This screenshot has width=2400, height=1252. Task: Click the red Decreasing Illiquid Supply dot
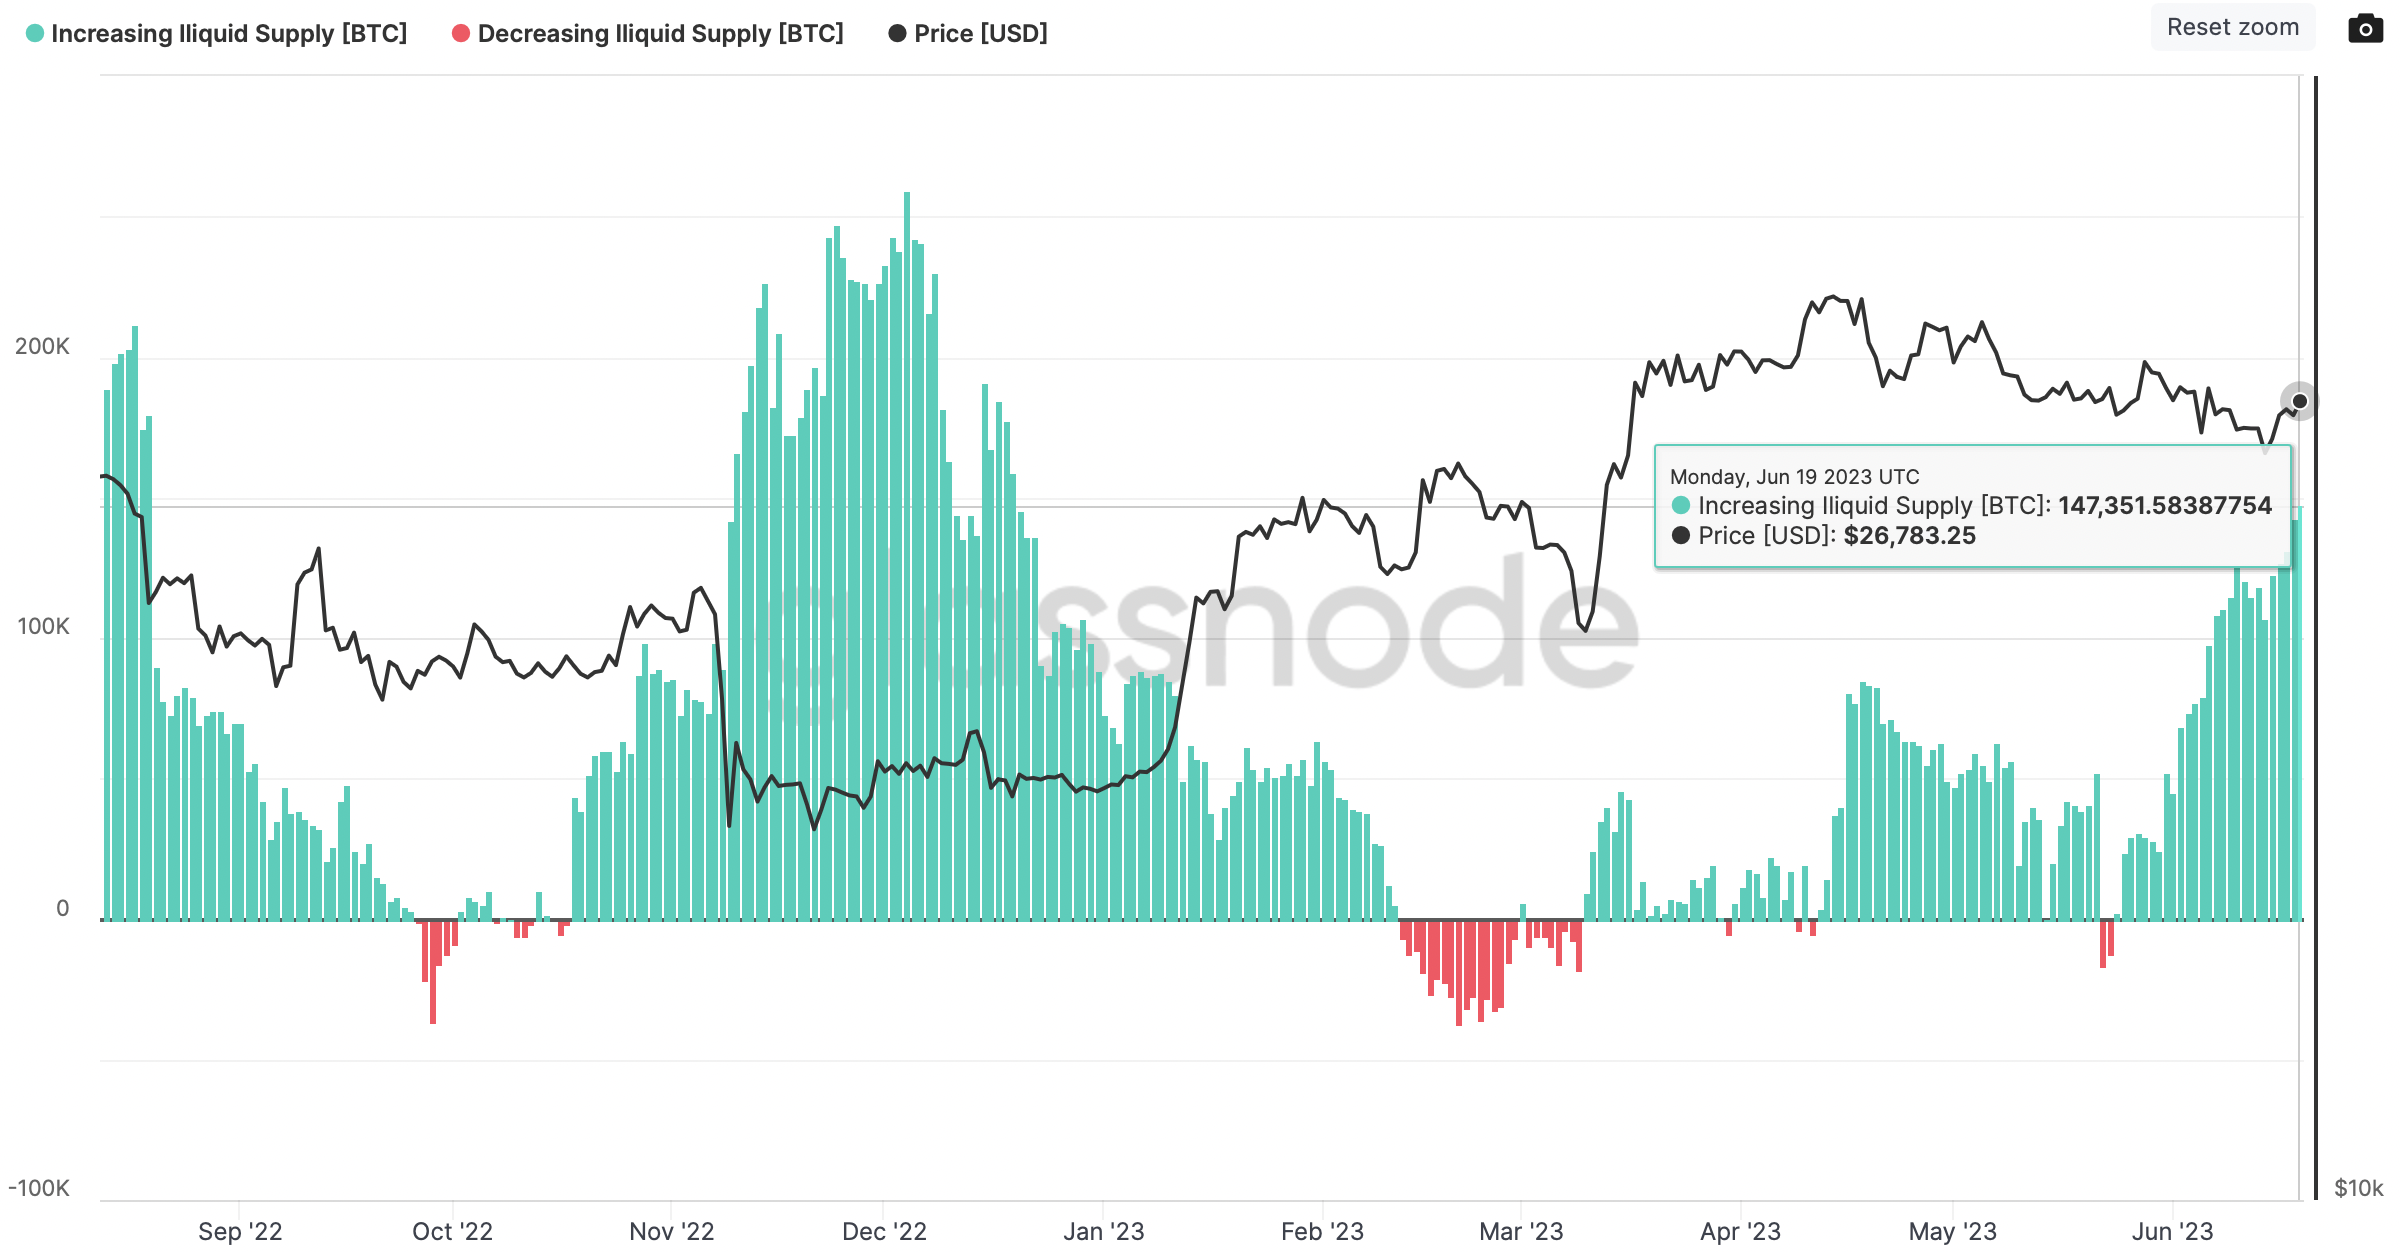click(x=461, y=34)
